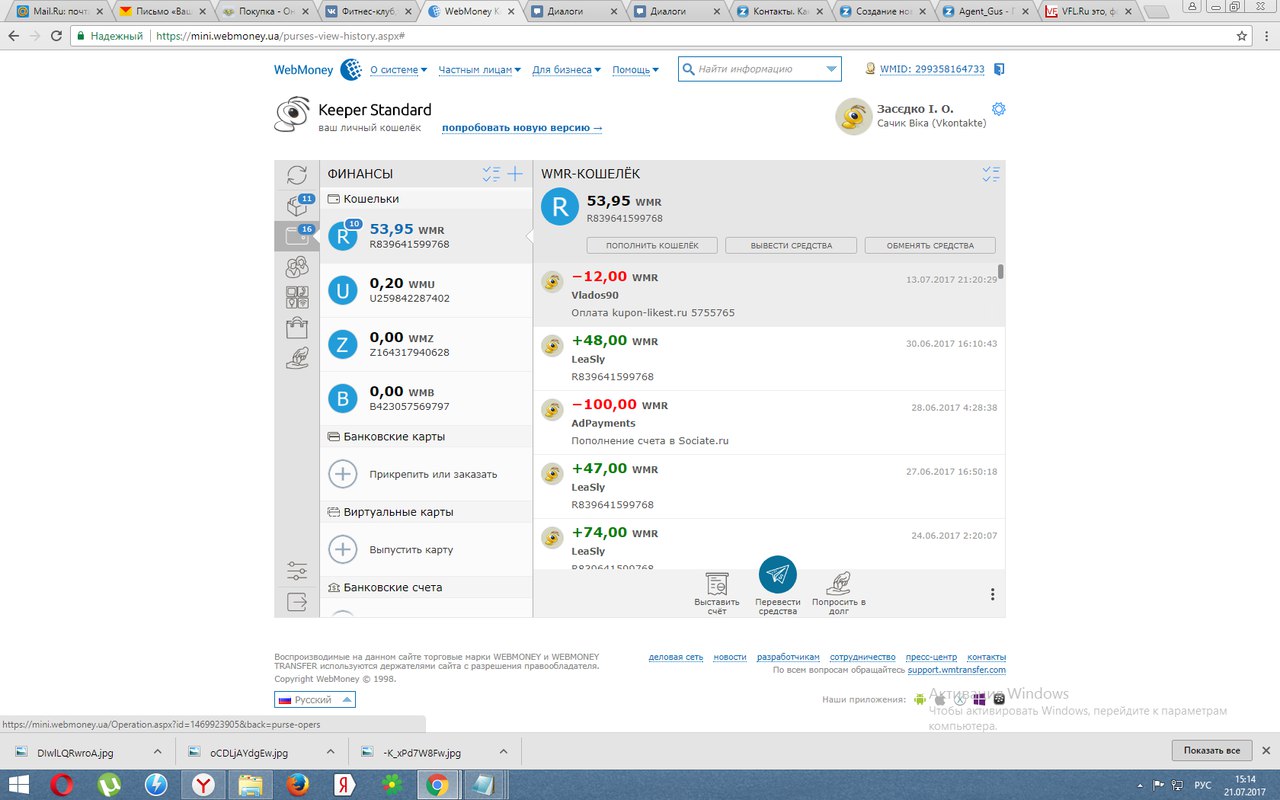Viewport: 1280px width, 800px height.
Task: Click the ОБМЕНЯТЬ СРЕДСТВА button
Action: [x=930, y=245]
